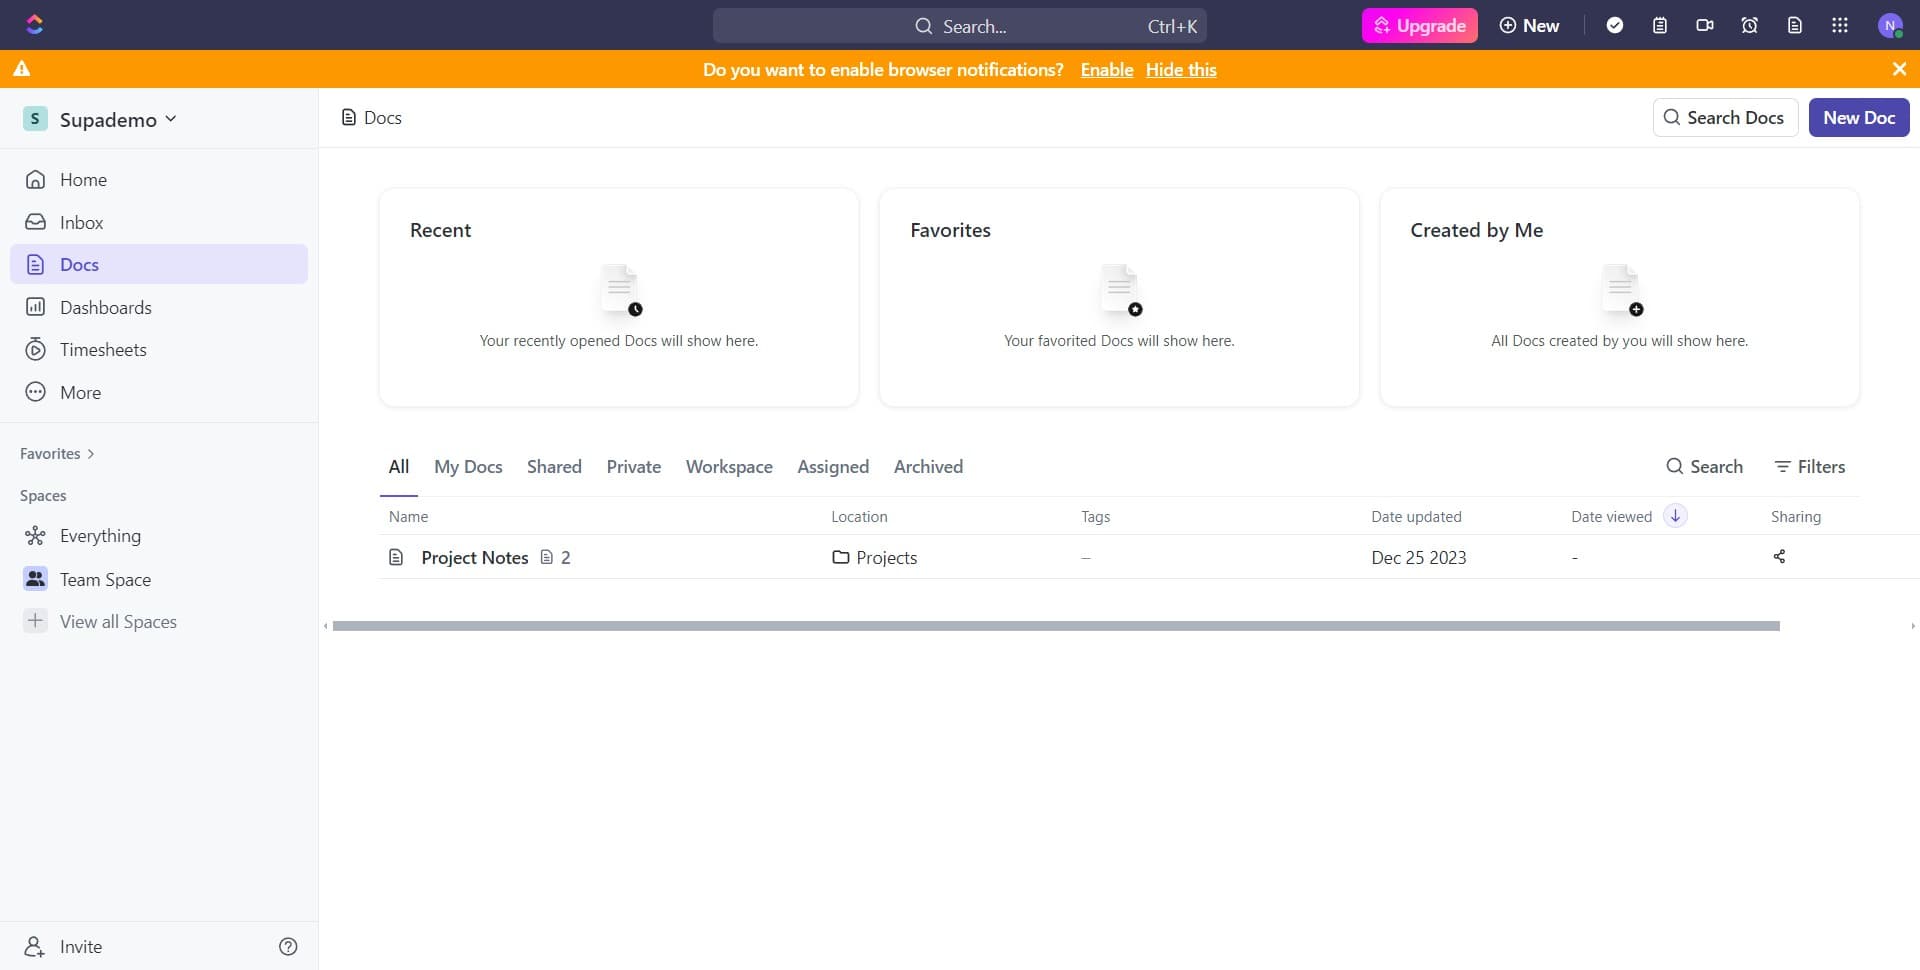This screenshot has height=970, width=1920.
Task: Open the apps grid icon near the avatar
Action: pyautogui.click(x=1840, y=25)
